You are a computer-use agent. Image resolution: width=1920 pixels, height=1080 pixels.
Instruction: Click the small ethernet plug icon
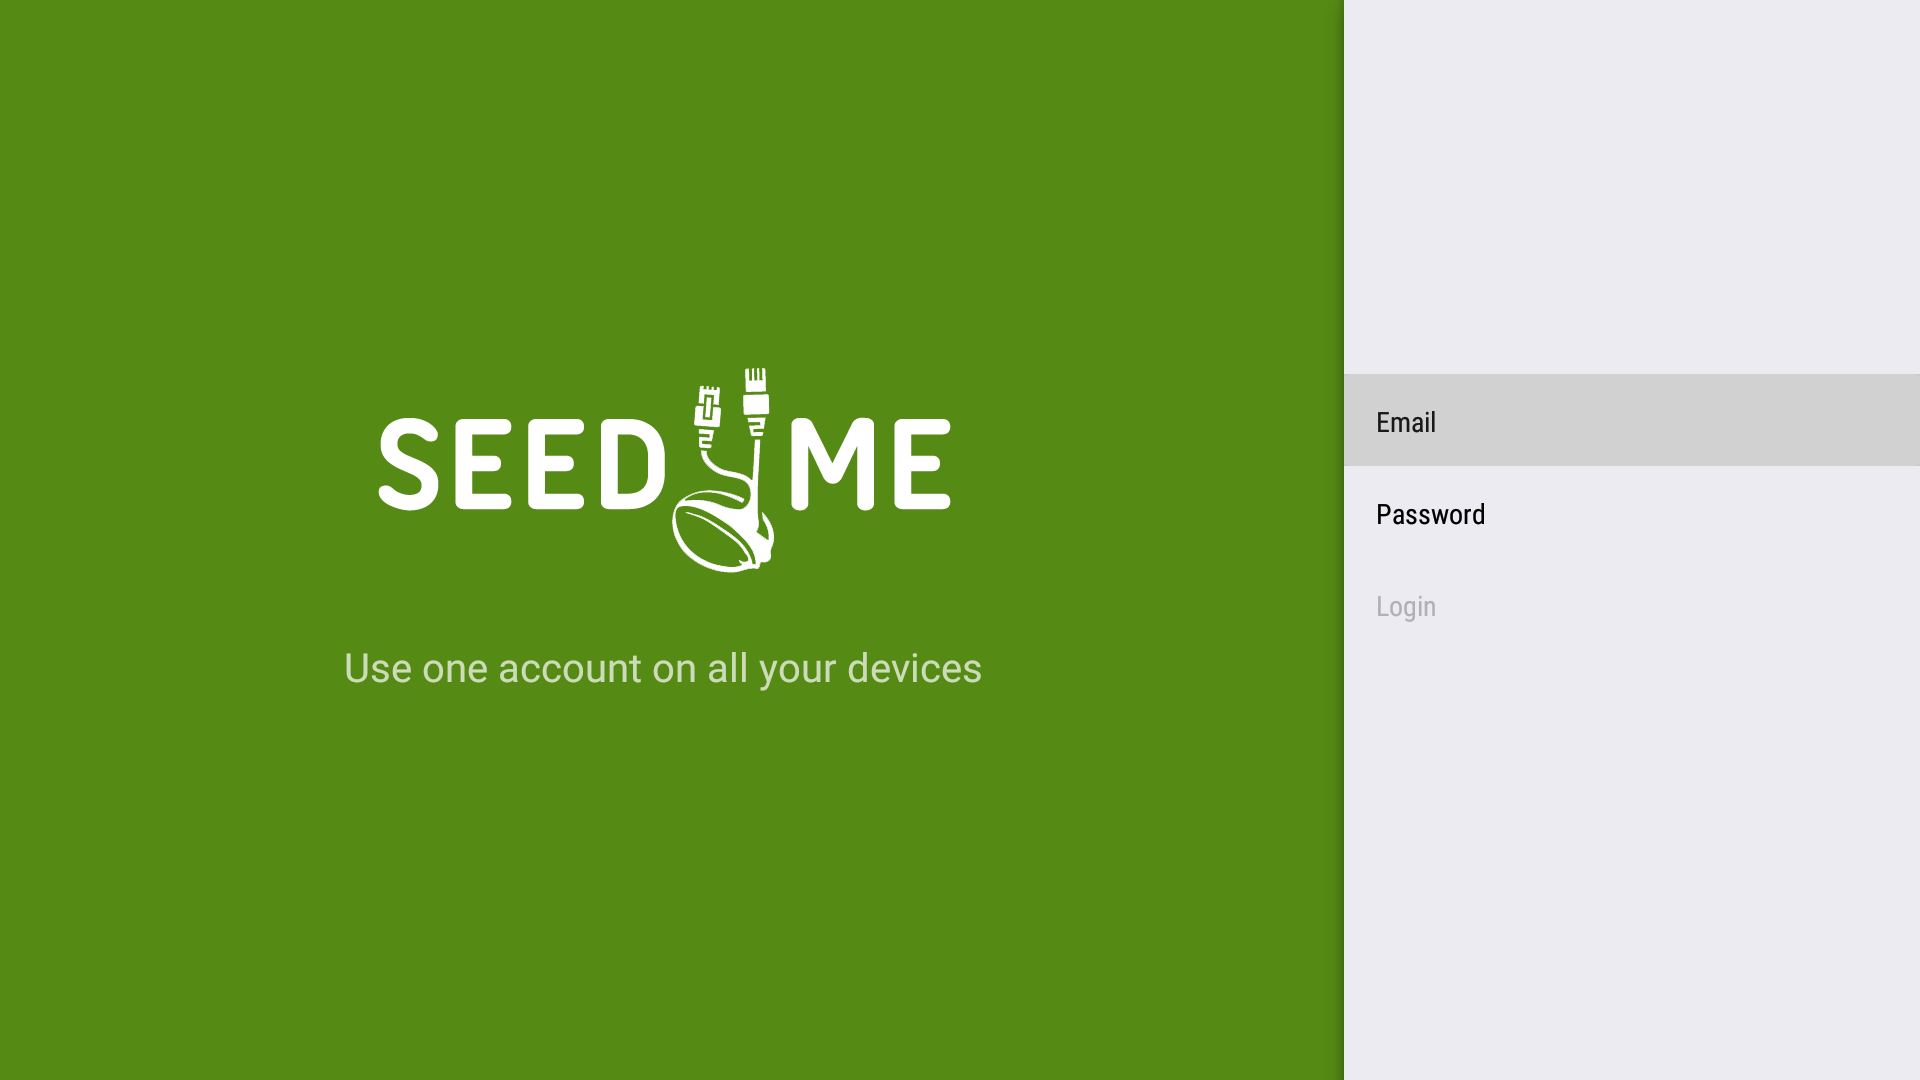point(708,405)
